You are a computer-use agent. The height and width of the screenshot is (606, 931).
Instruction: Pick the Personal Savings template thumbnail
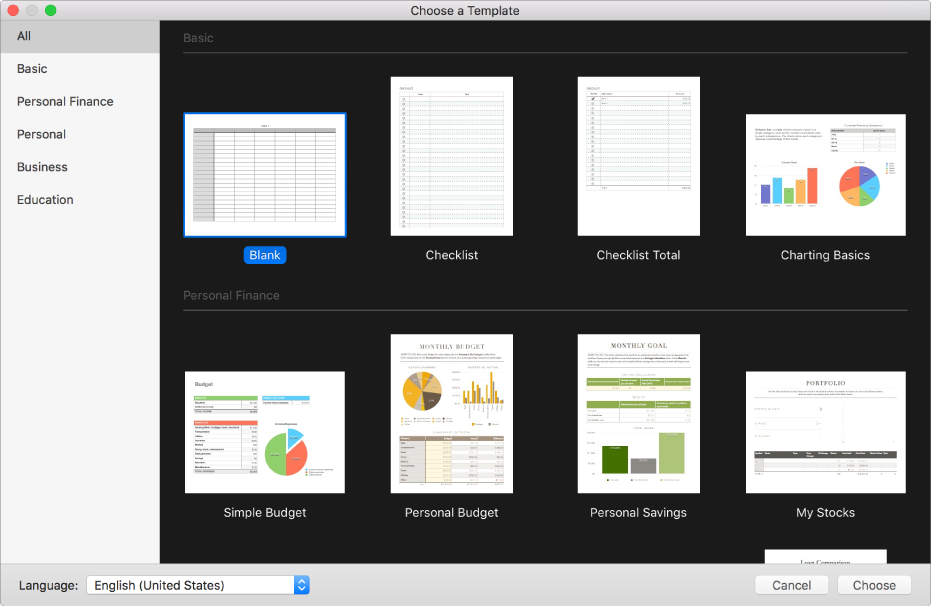click(638, 414)
